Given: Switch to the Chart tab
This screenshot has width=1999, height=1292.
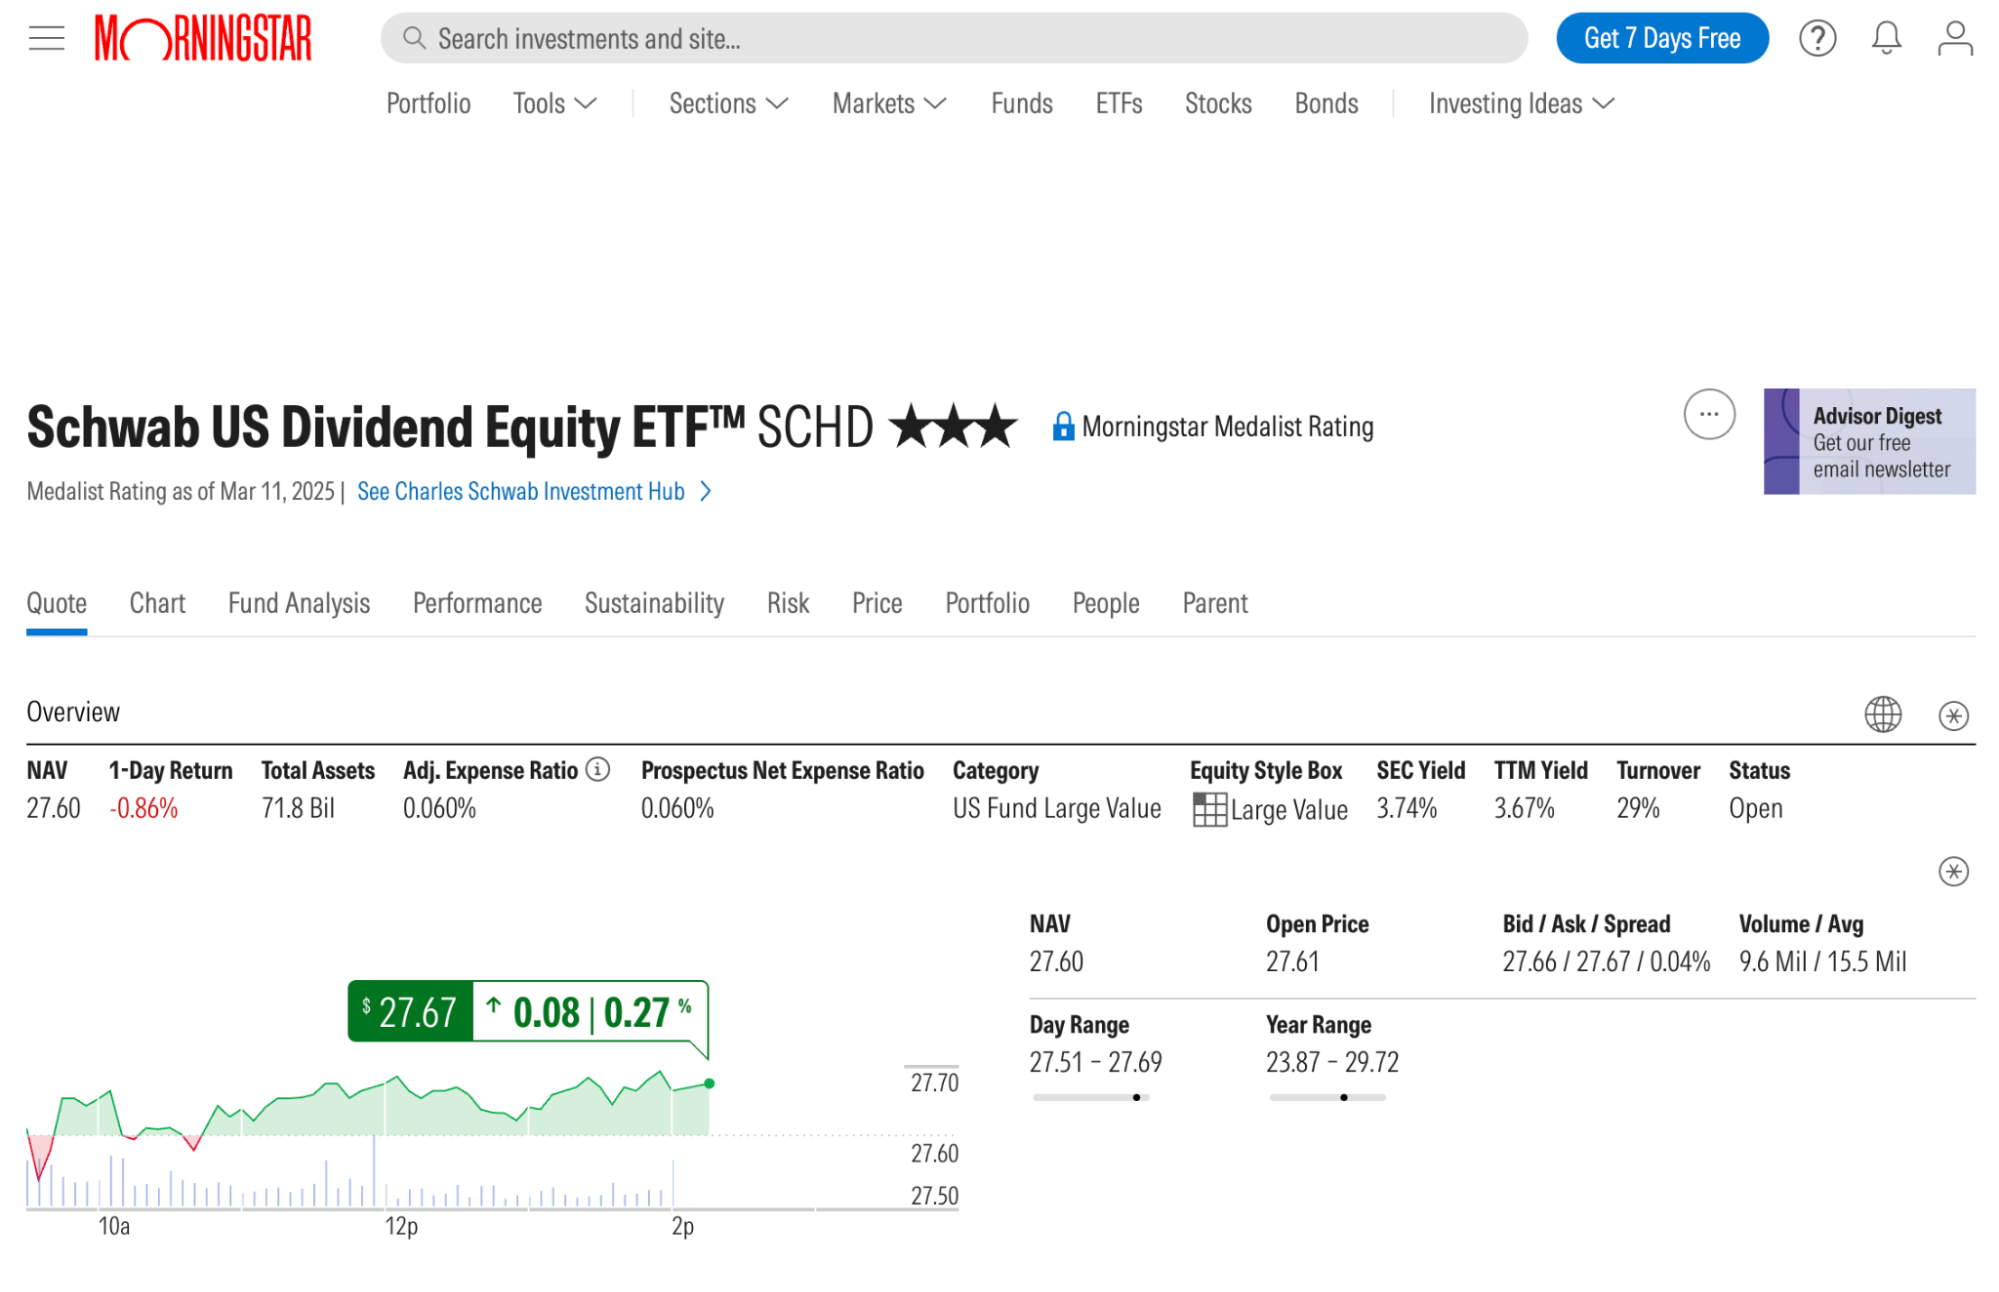Looking at the screenshot, I should click(157, 603).
